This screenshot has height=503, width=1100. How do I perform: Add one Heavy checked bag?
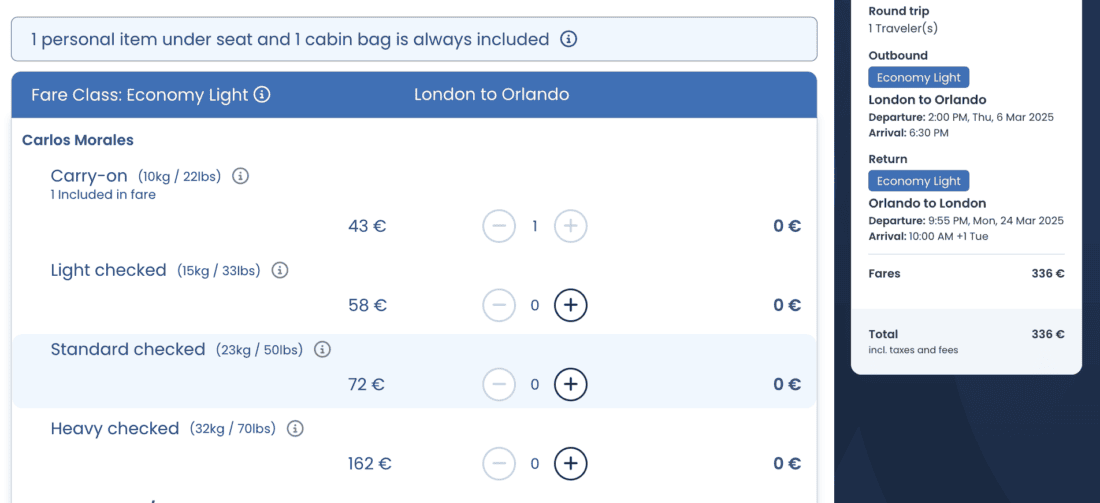(570, 463)
